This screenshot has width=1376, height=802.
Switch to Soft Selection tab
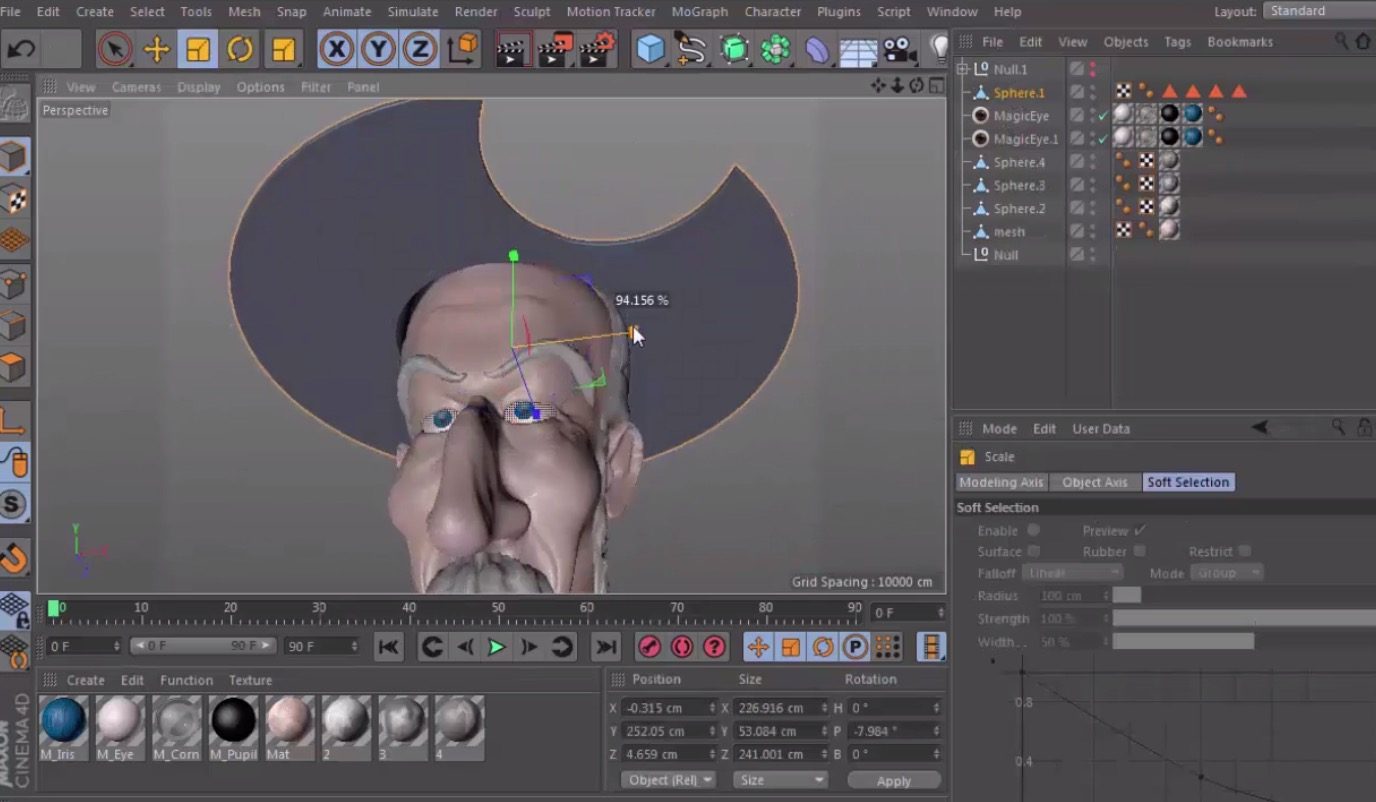[x=1188, y=482]
